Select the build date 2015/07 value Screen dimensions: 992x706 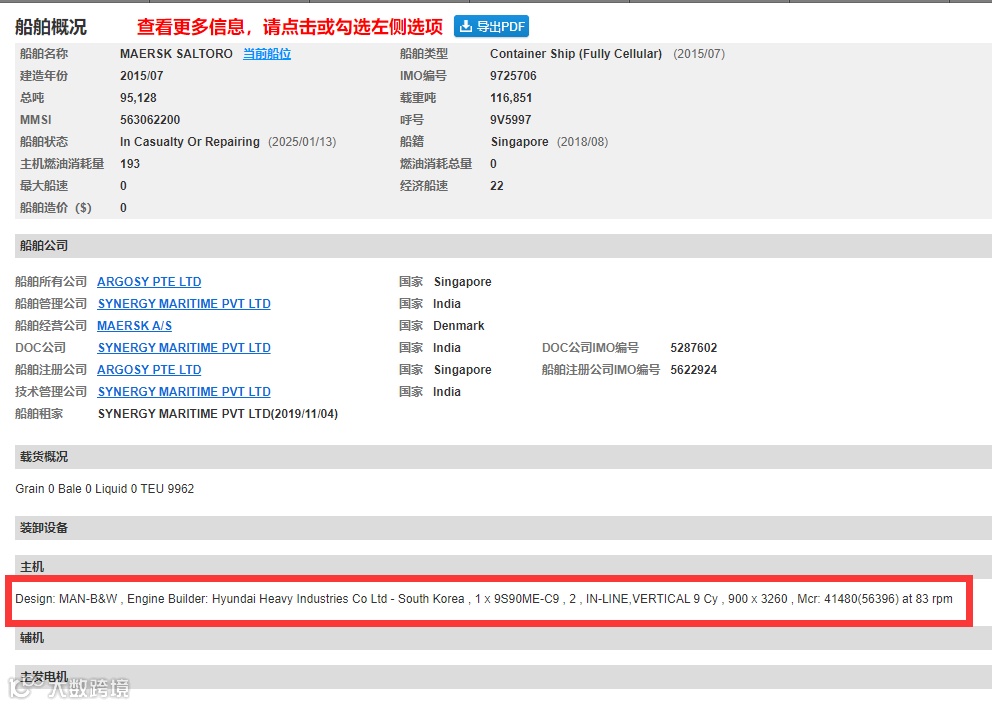[x=142, y=76]
